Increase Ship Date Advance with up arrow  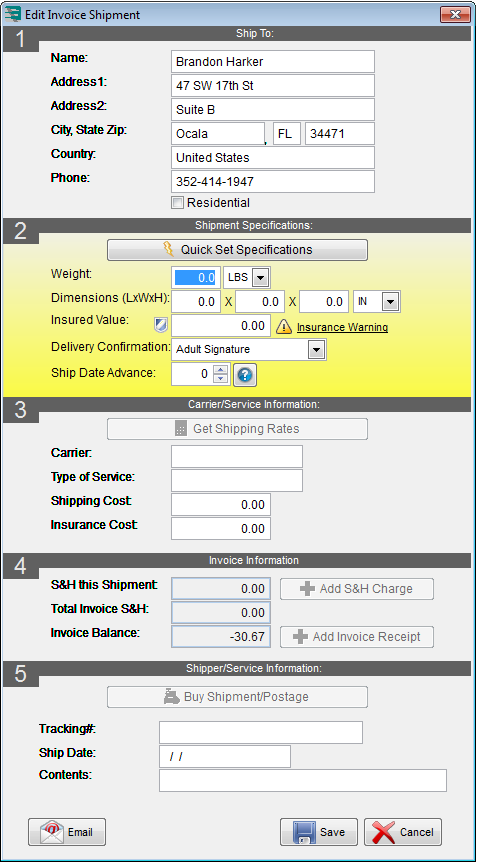221,370
